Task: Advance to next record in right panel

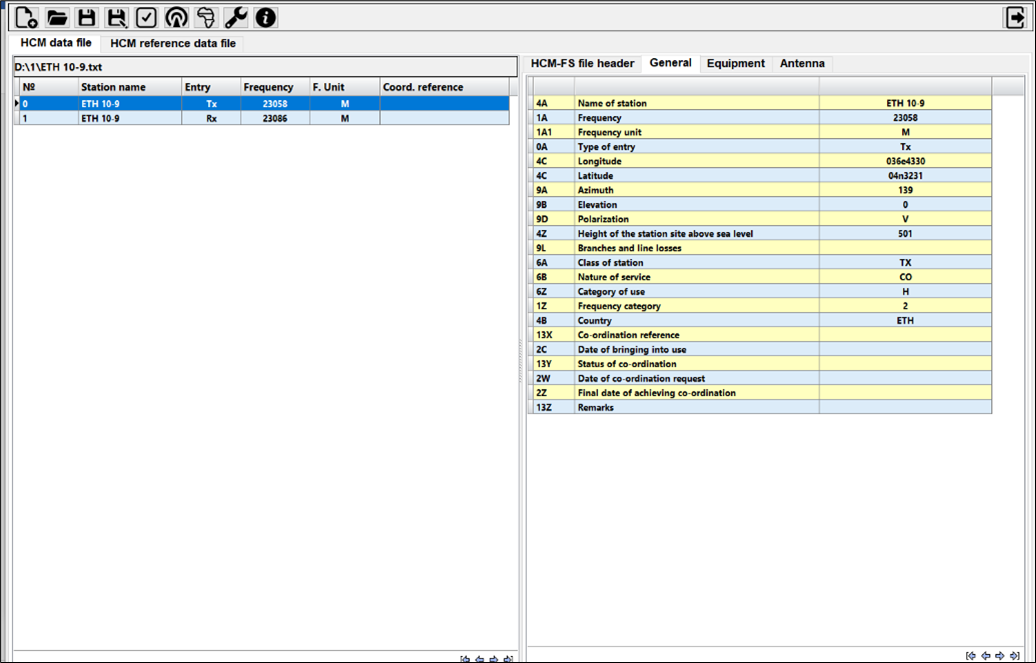Action: (999, 656)
